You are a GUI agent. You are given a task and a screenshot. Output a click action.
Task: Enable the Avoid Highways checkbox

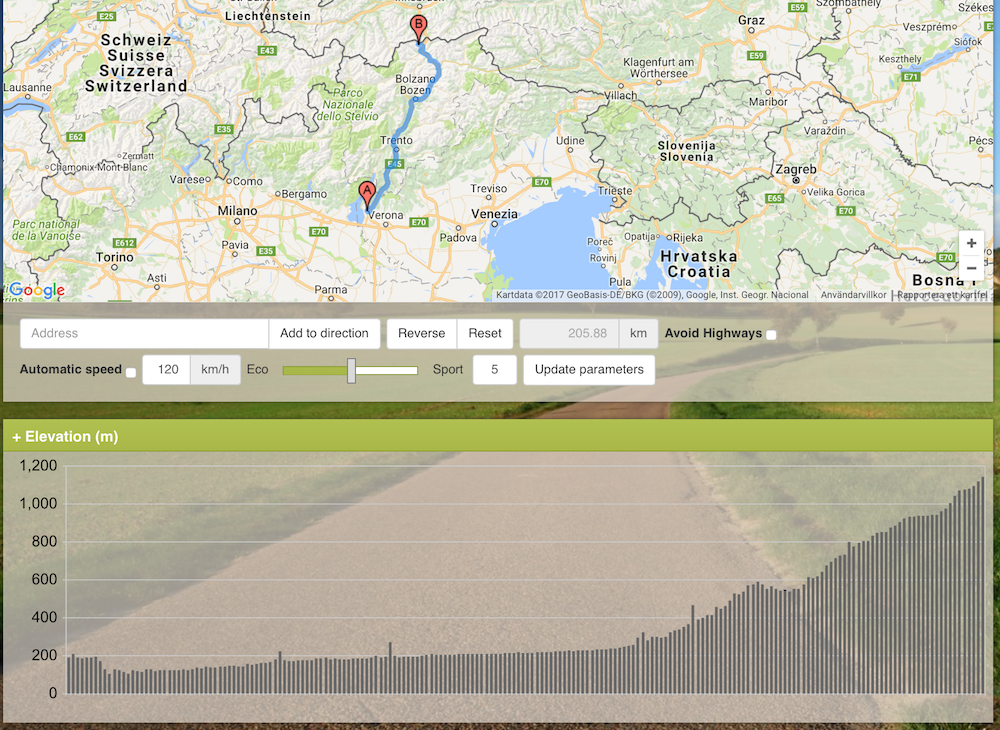[771, 335]
